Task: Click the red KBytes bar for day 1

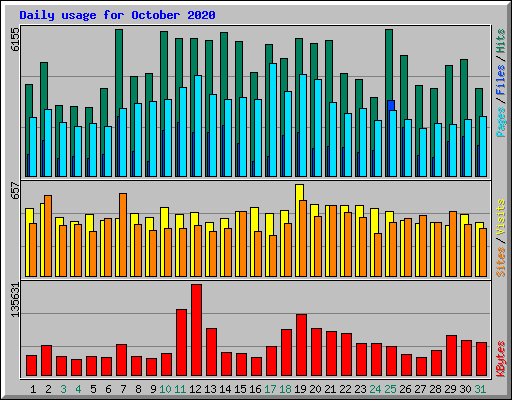Action: pyautogui.click(x=31, y=365)
